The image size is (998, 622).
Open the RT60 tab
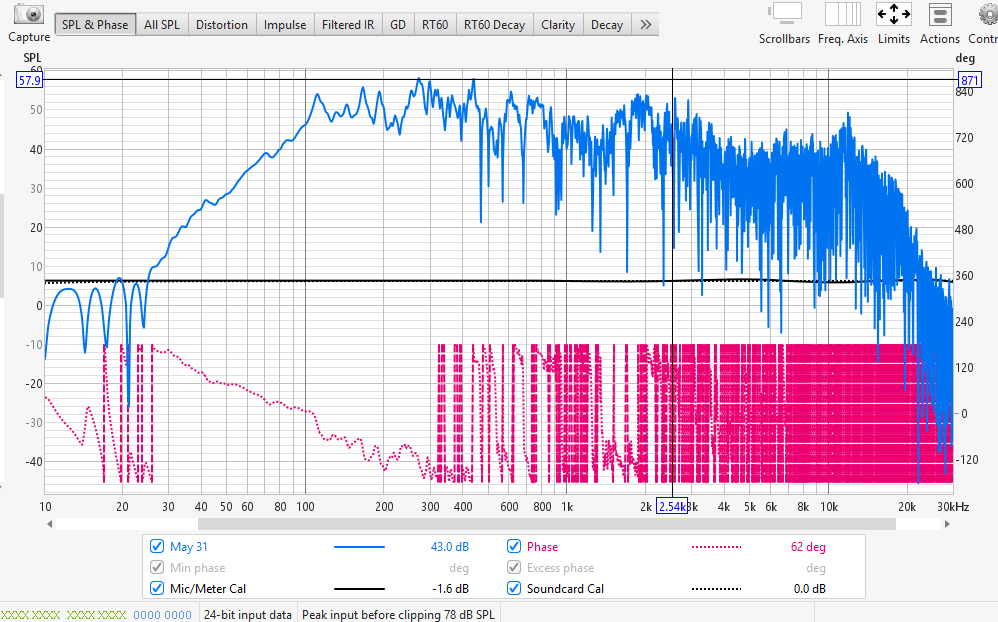click(435, 24)
